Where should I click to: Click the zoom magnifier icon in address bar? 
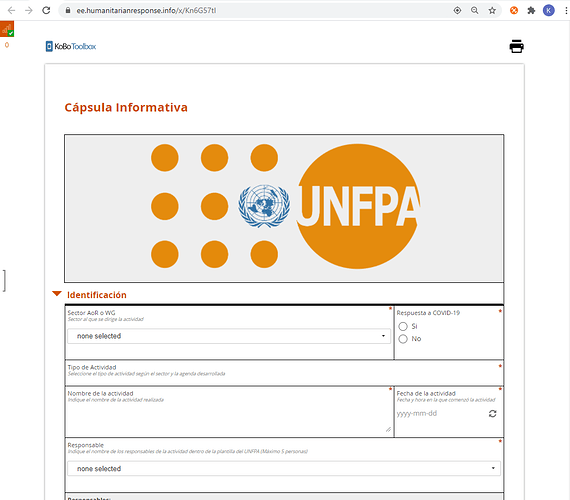(474, 11)
